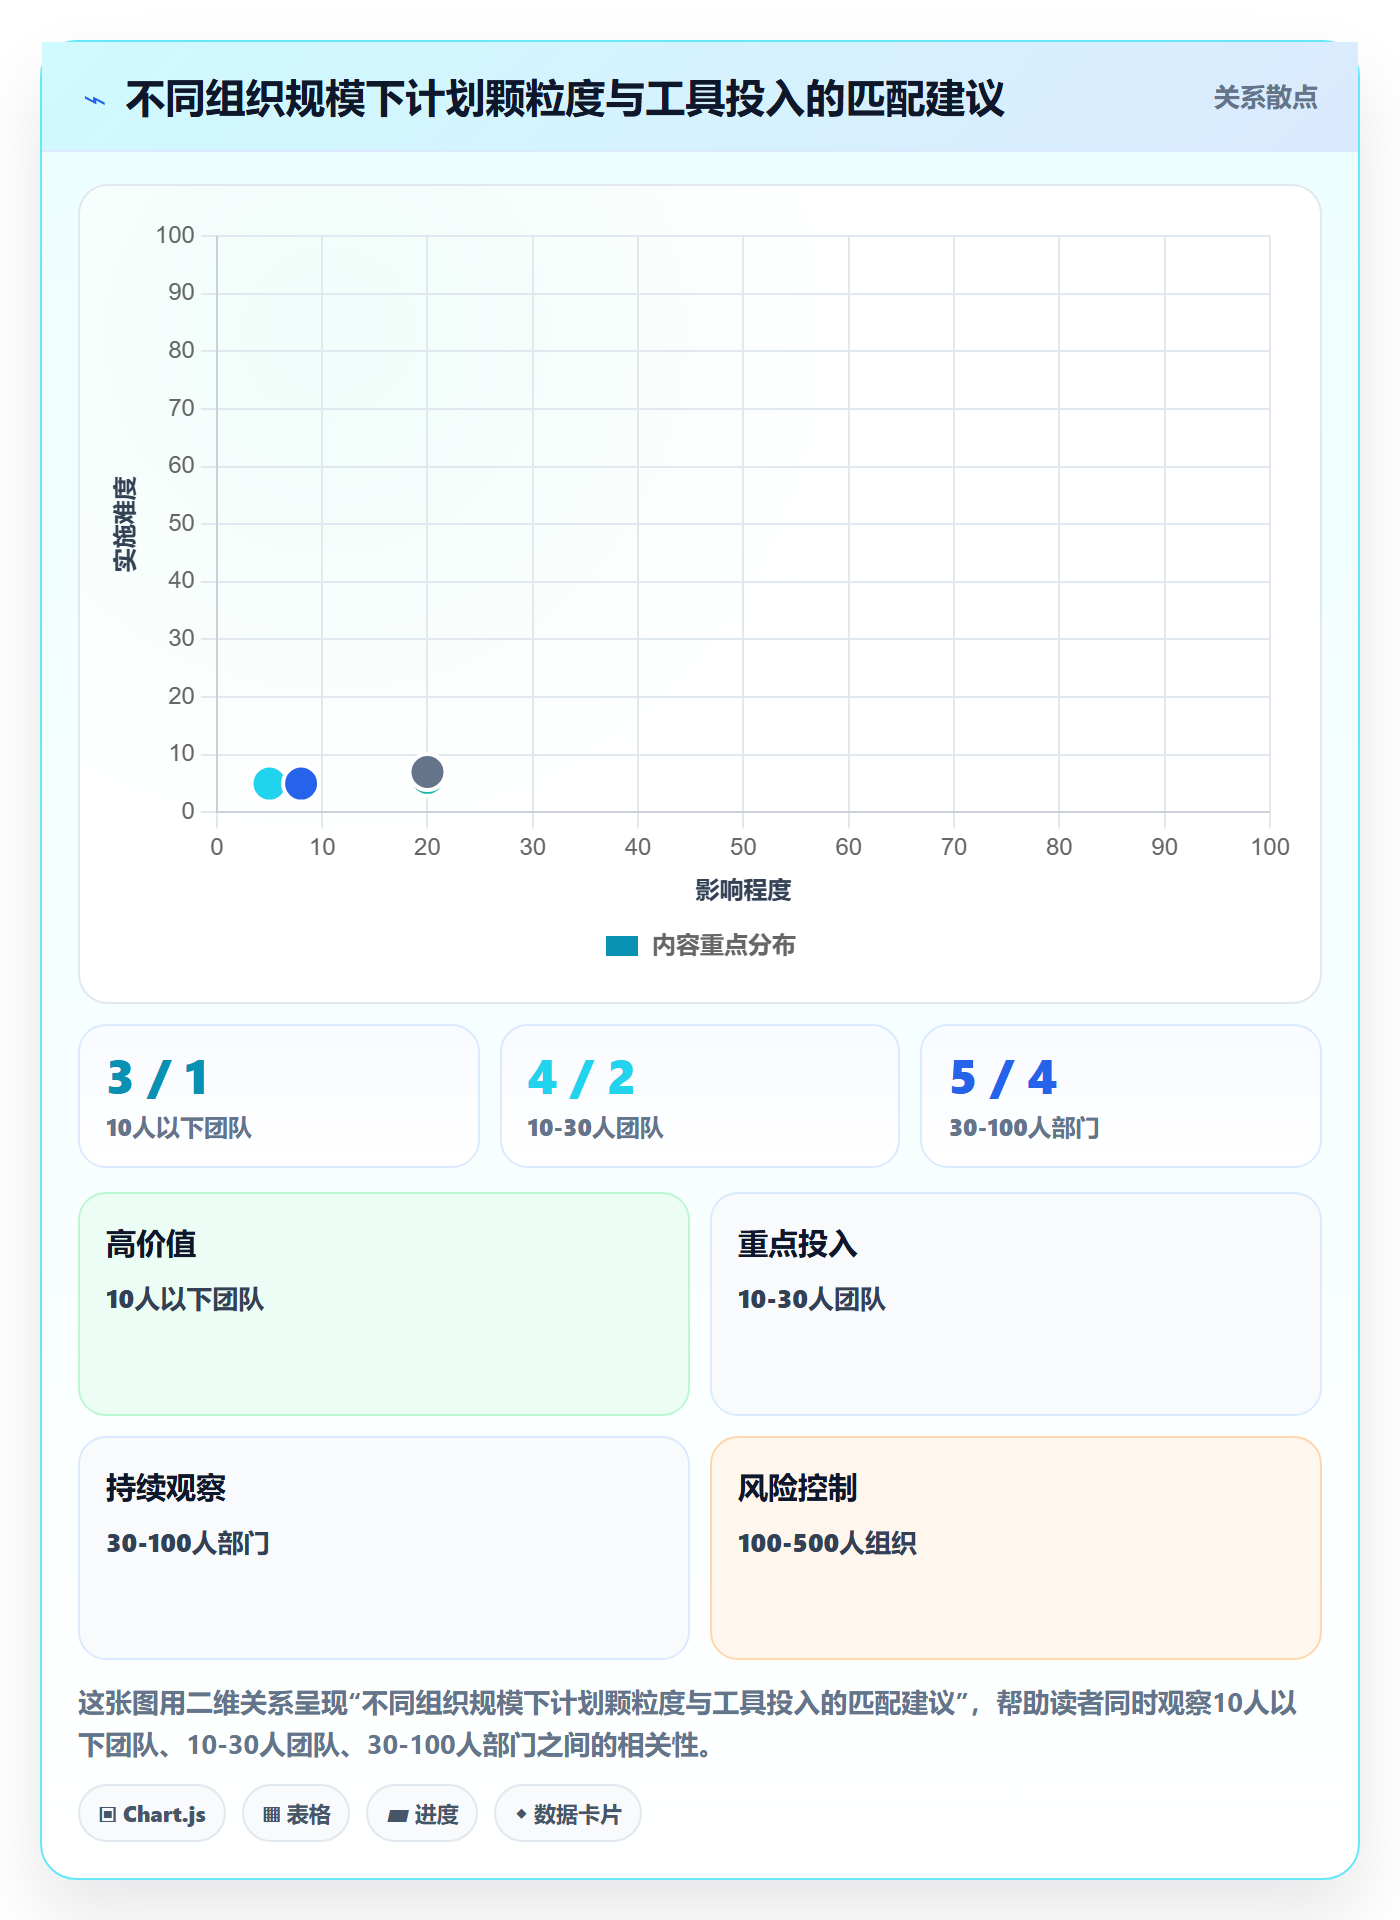Click 30-100人部门 in the 持续观察 card
The image size is (1400, 1920).
188,1543
